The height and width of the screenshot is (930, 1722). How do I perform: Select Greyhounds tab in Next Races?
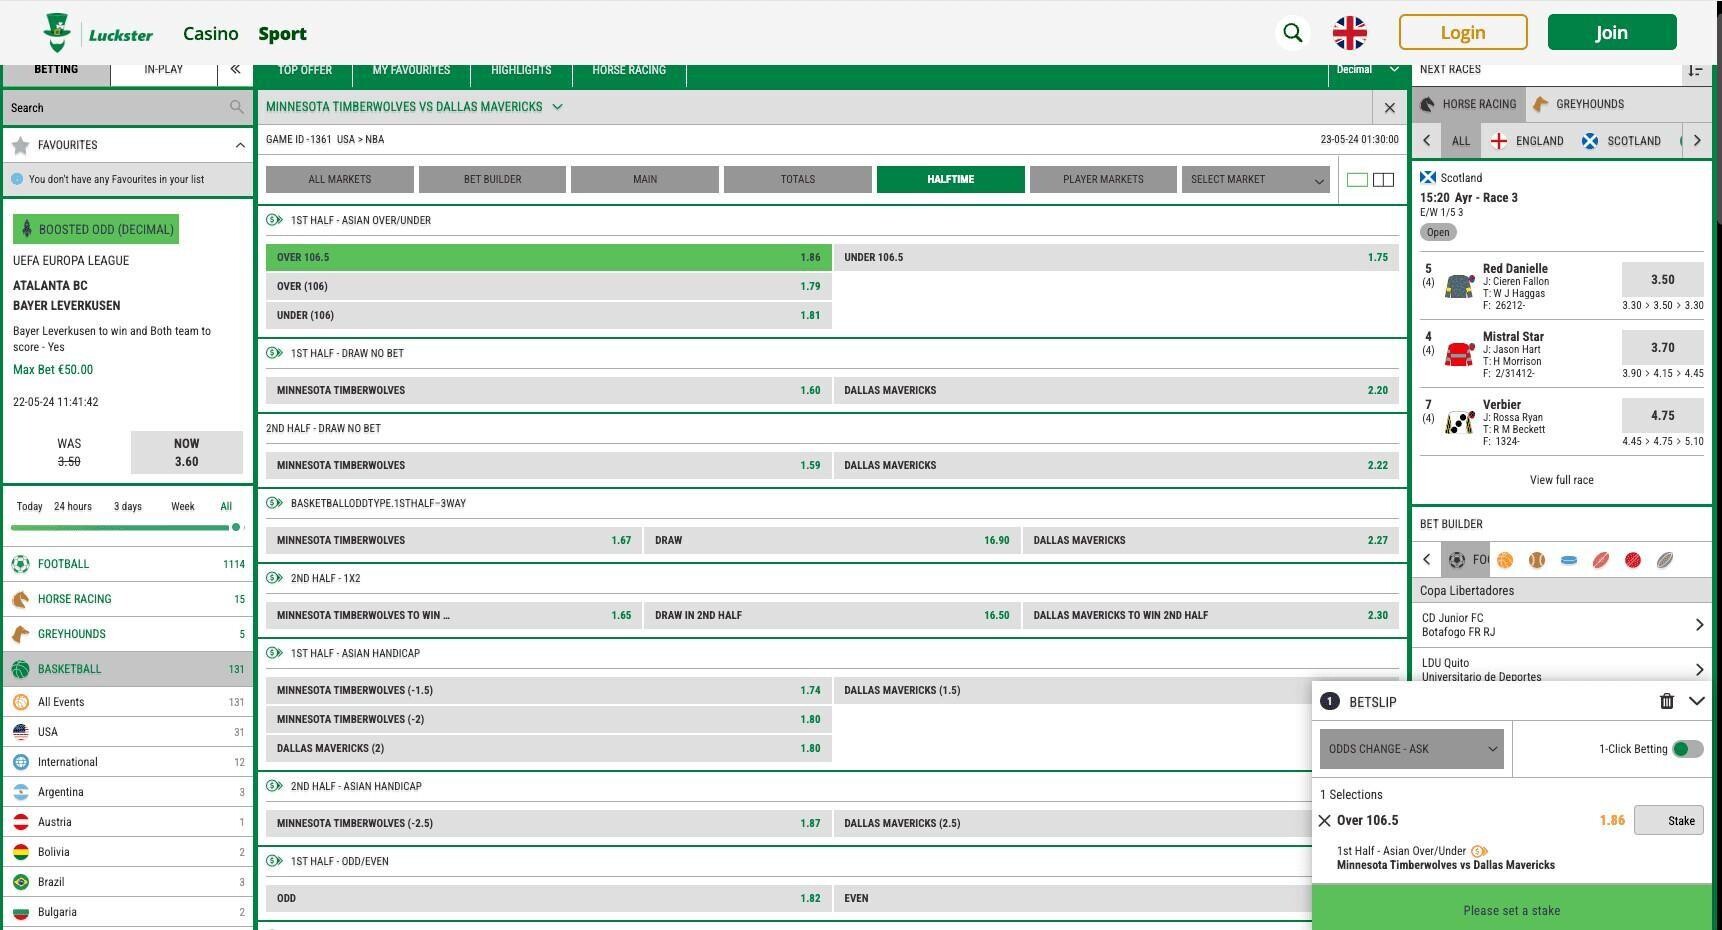[x=1578, y=104]
